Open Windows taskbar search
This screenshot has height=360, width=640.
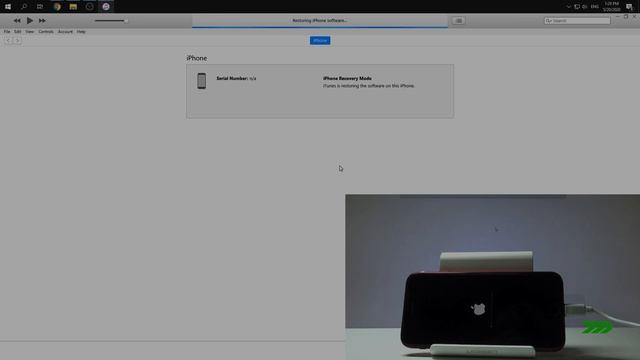(24, 7)
